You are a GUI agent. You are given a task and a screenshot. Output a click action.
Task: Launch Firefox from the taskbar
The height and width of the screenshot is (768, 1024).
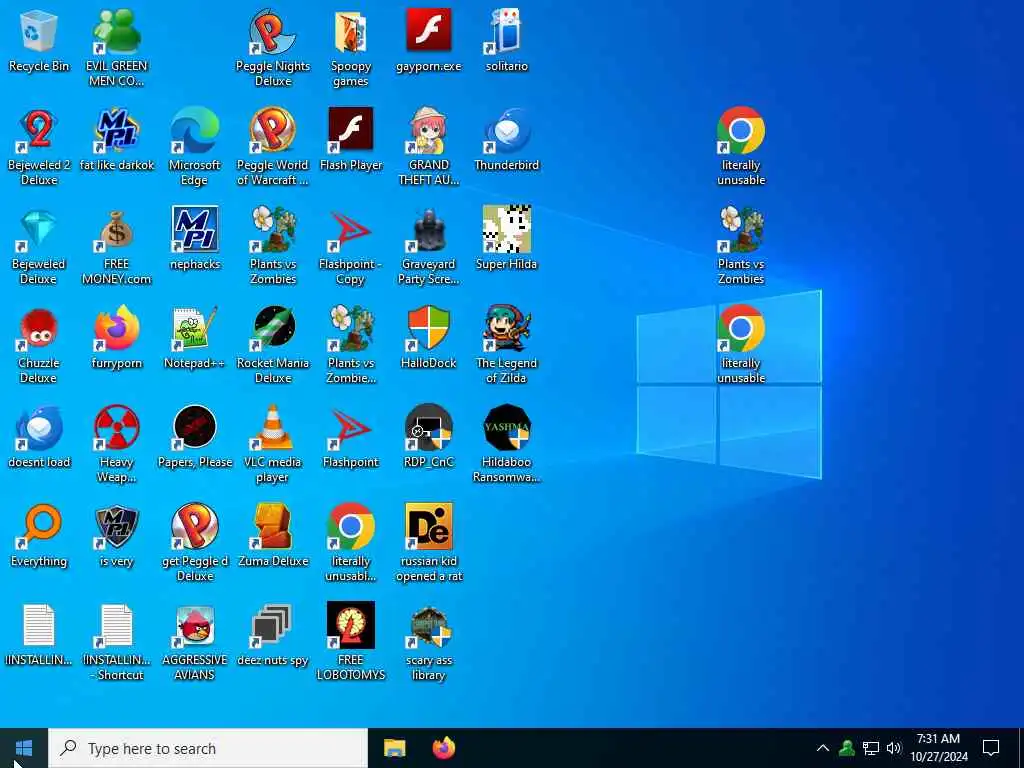click(x=444, y=748)
